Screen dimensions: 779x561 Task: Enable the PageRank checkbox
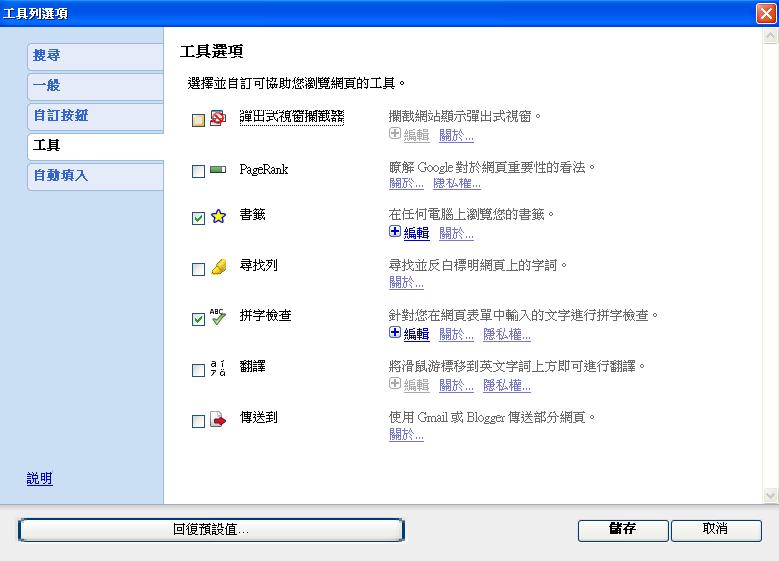coord(198,172)
